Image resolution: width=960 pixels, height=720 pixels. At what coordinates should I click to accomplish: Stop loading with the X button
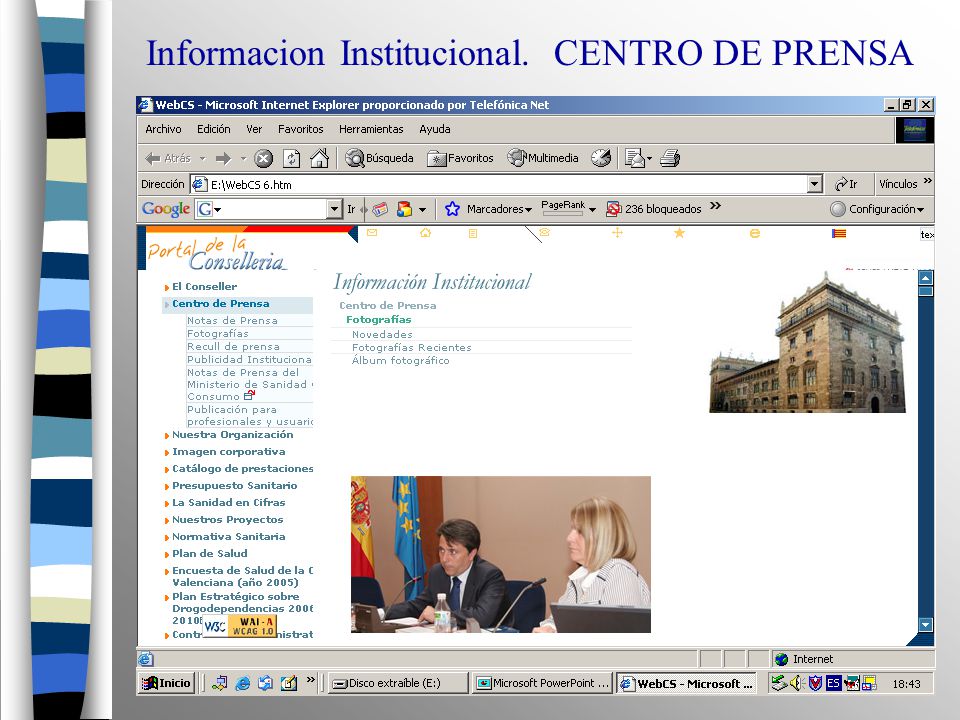coord(263,159)
